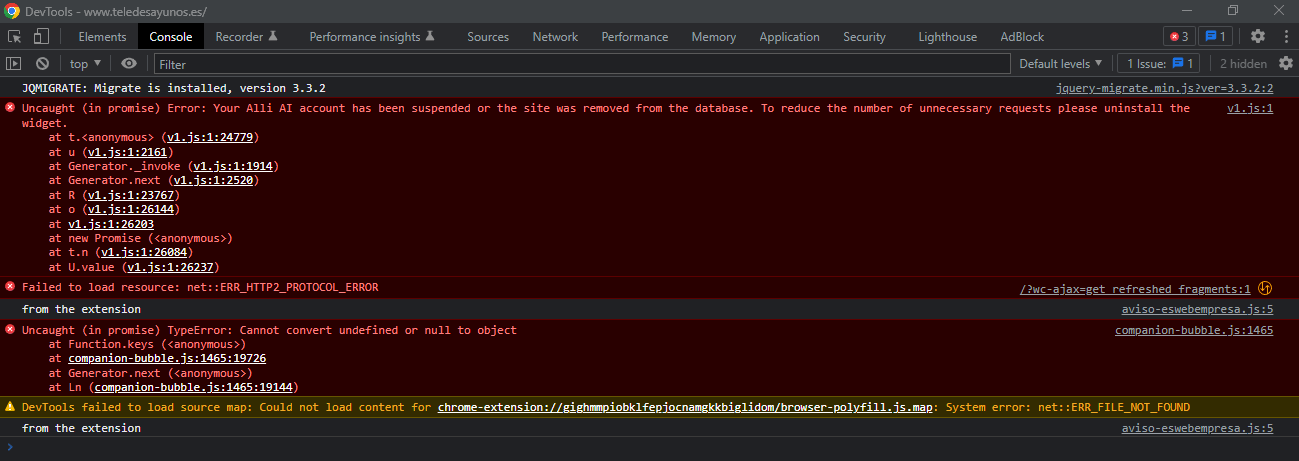
Task: Follow the v1.js:1:1914 stack trace link
Action: point(234,166)
